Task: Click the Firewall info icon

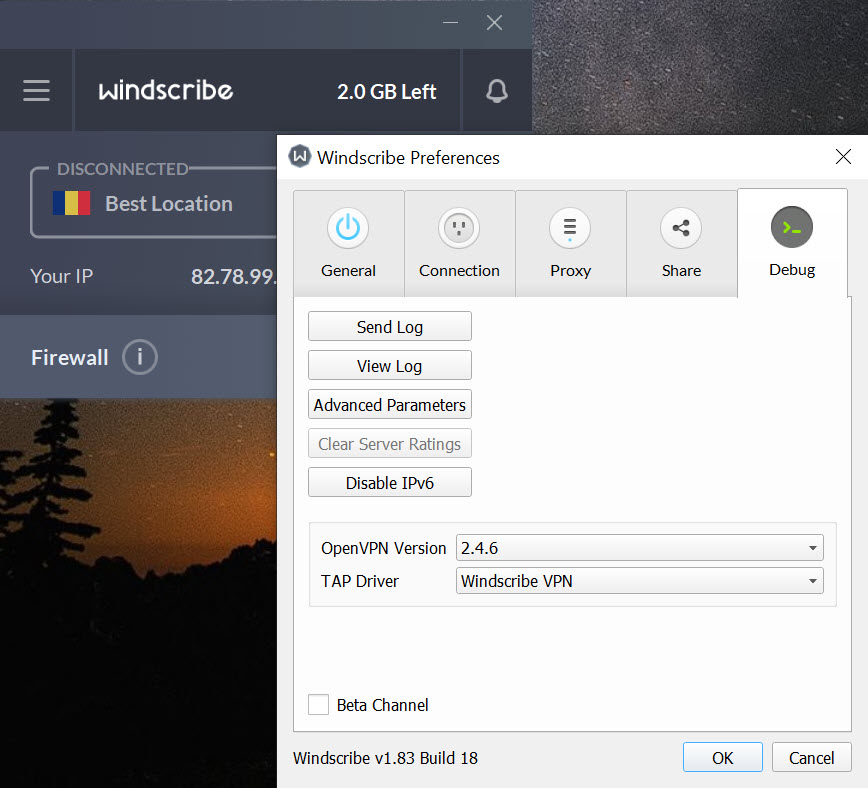Action: pos(140,357)
